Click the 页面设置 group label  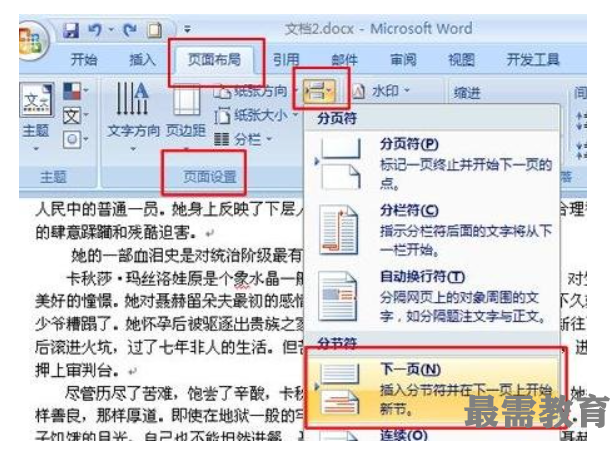pos(209,176)
